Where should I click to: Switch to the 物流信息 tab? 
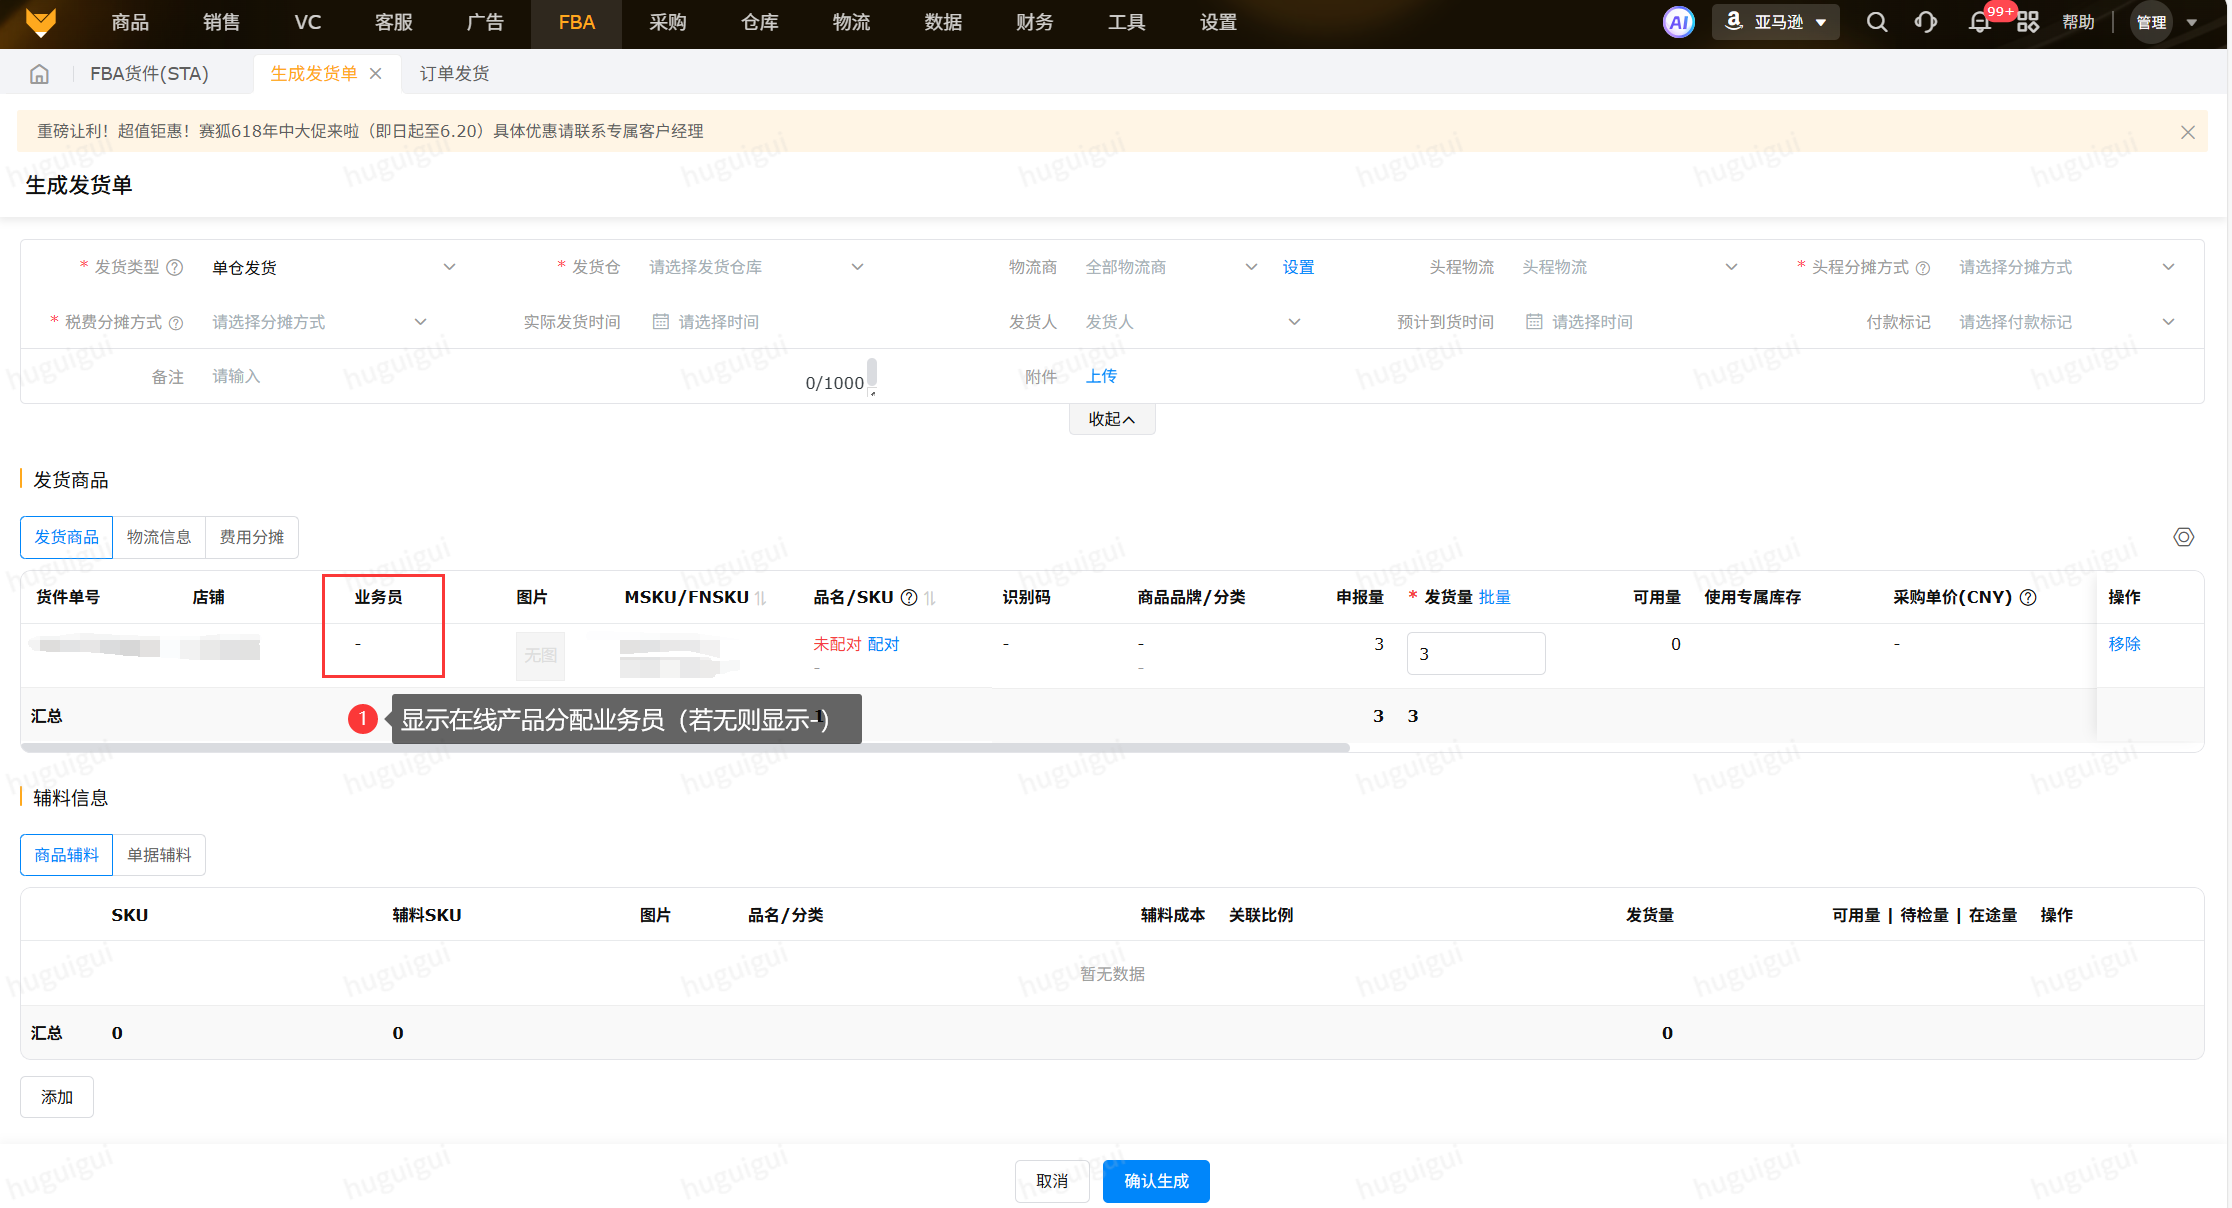pyautogui.click(x=159, y=537)
